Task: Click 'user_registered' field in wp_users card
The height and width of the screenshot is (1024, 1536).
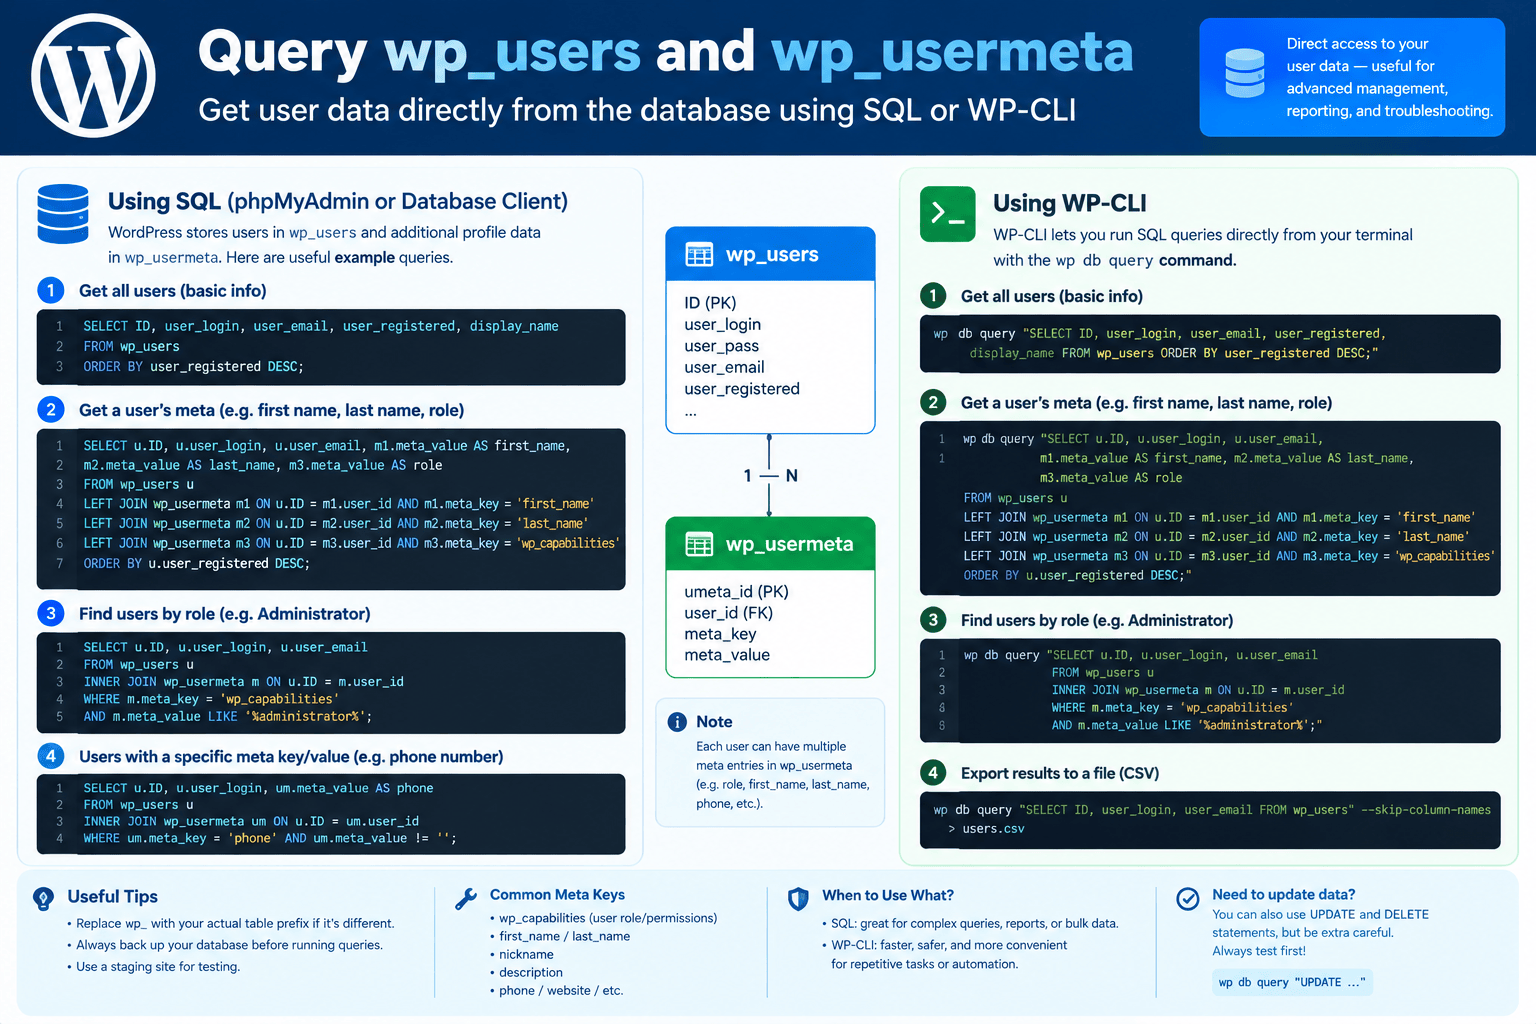Action: [x=742, y=389]
